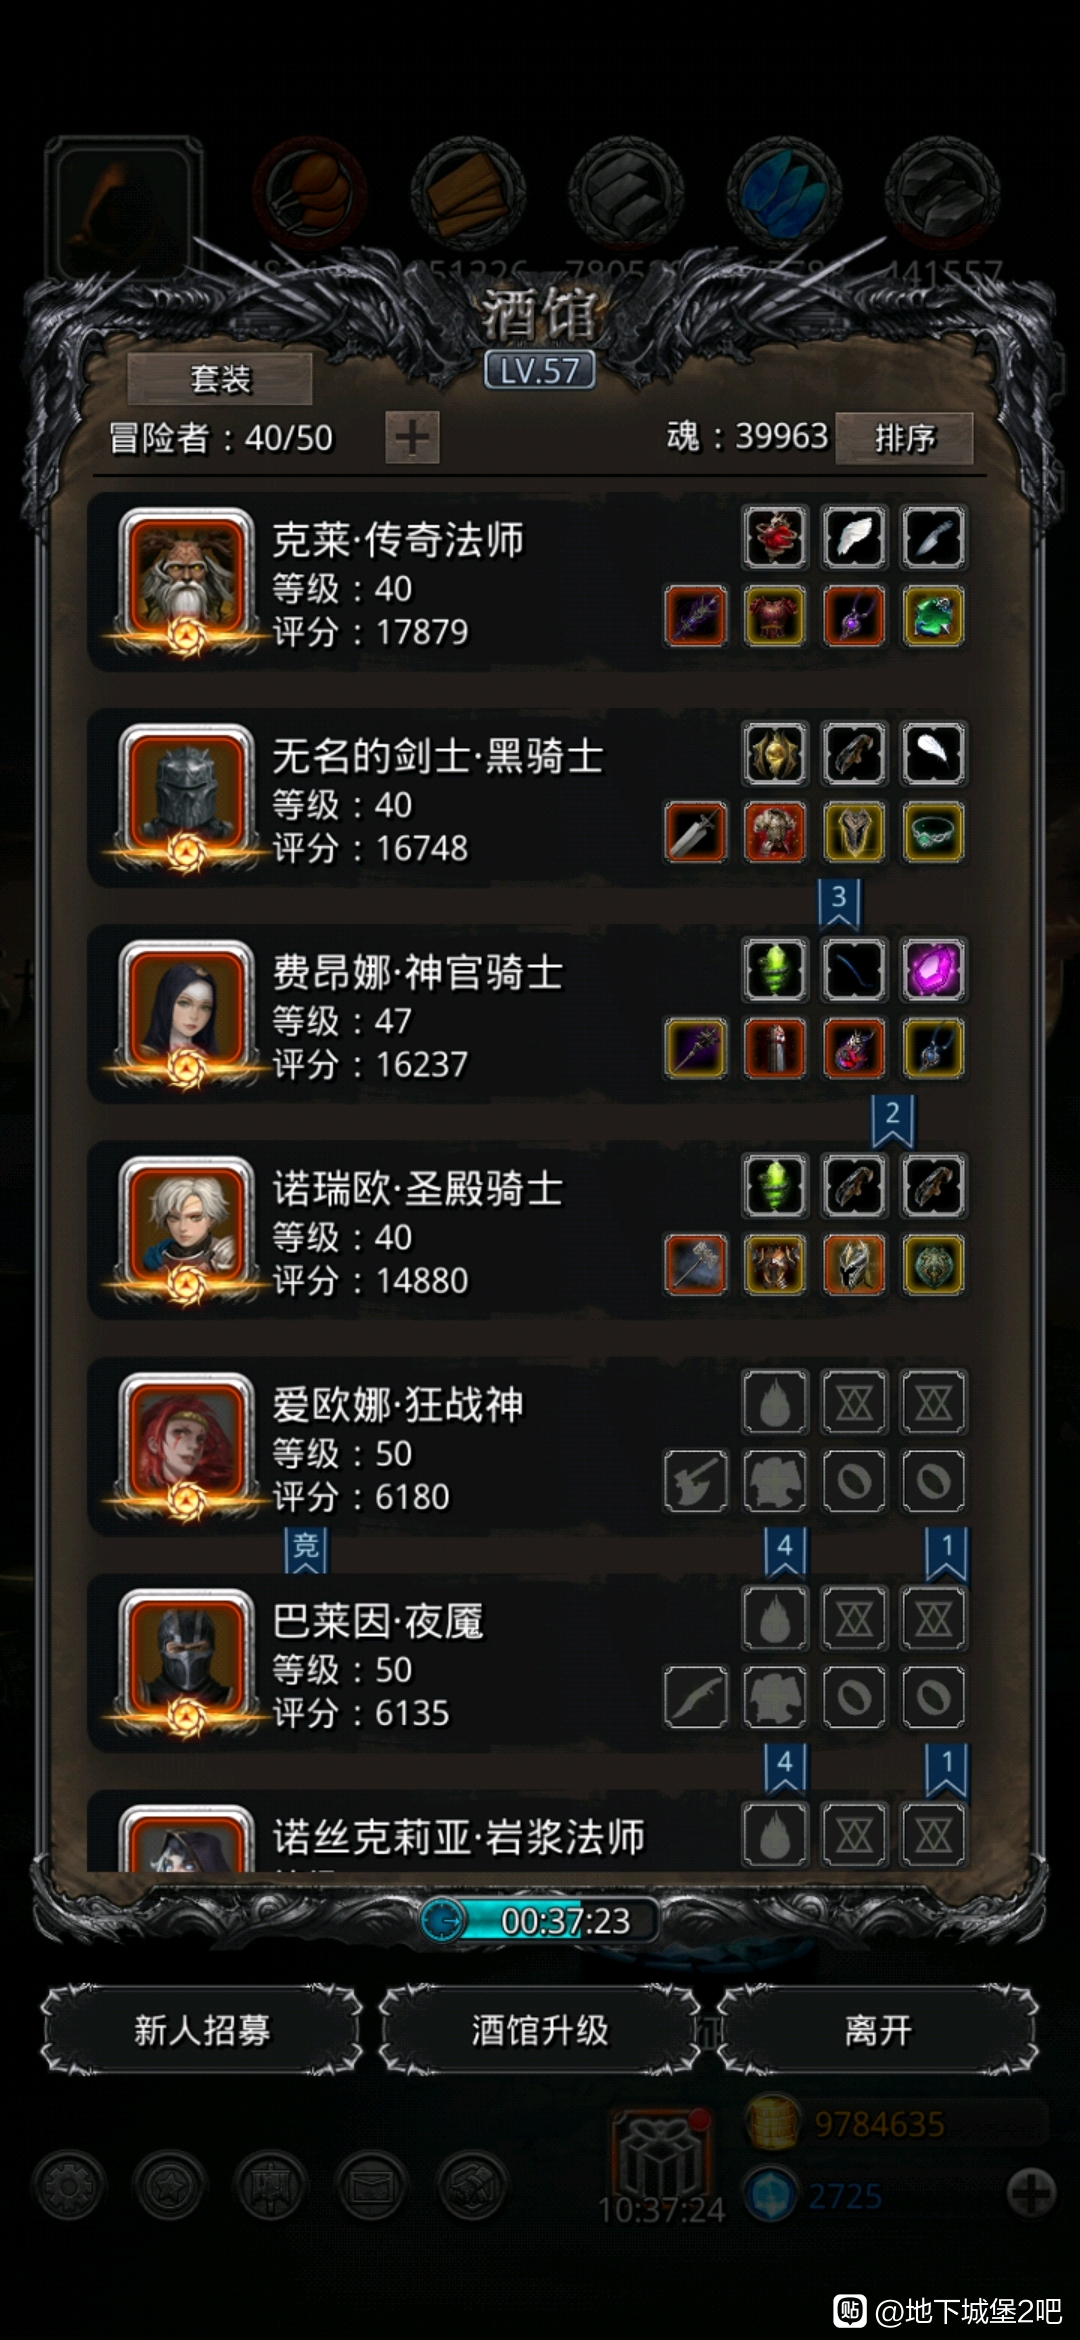Click 无名的剑士·黑骑士 sword weapon icon

pyautogui.click(x=696, y=831)
